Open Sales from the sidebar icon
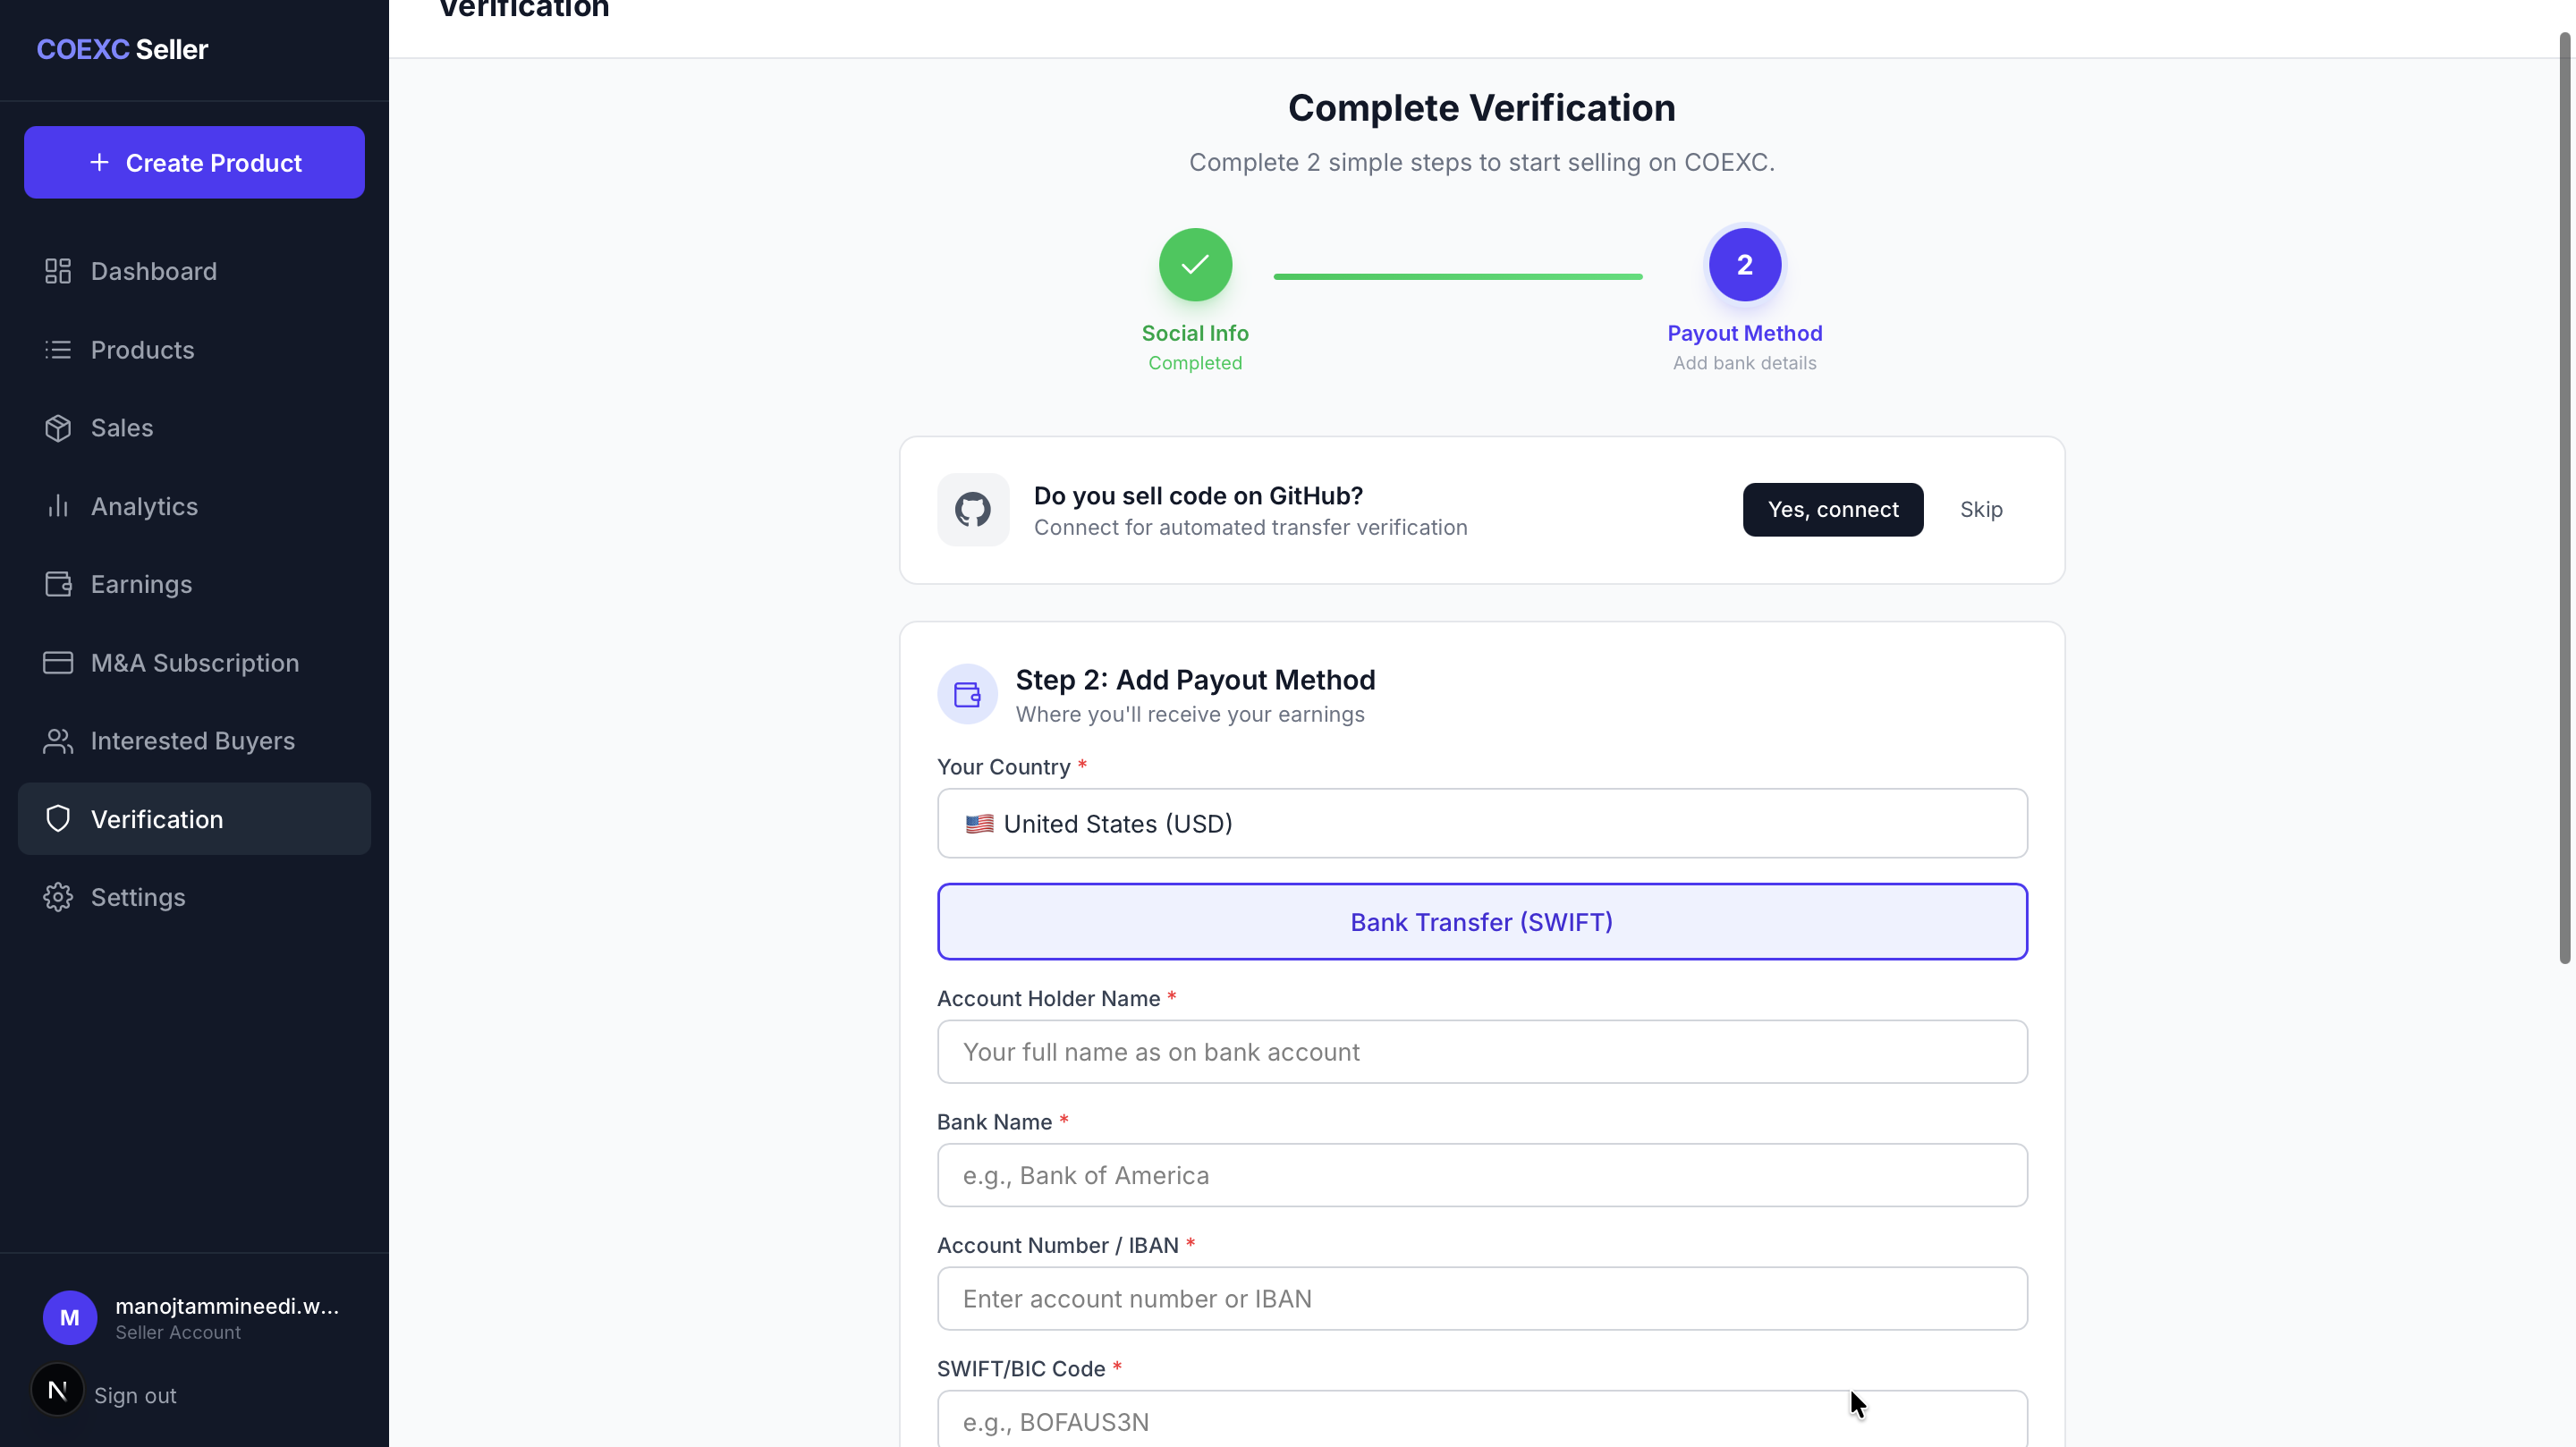Viewport: 2576px width, 1447px height. [57, 427]
